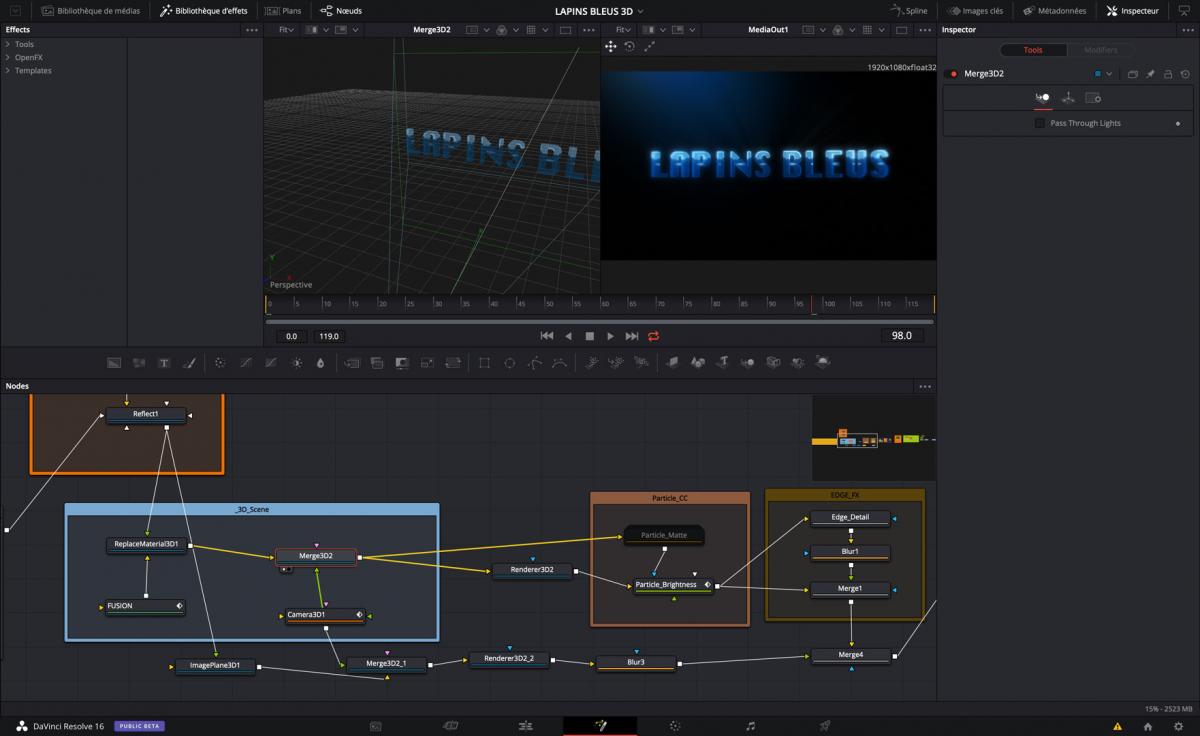
Task: Select the Paint brush tool
Action: click(x=189, y=362)
